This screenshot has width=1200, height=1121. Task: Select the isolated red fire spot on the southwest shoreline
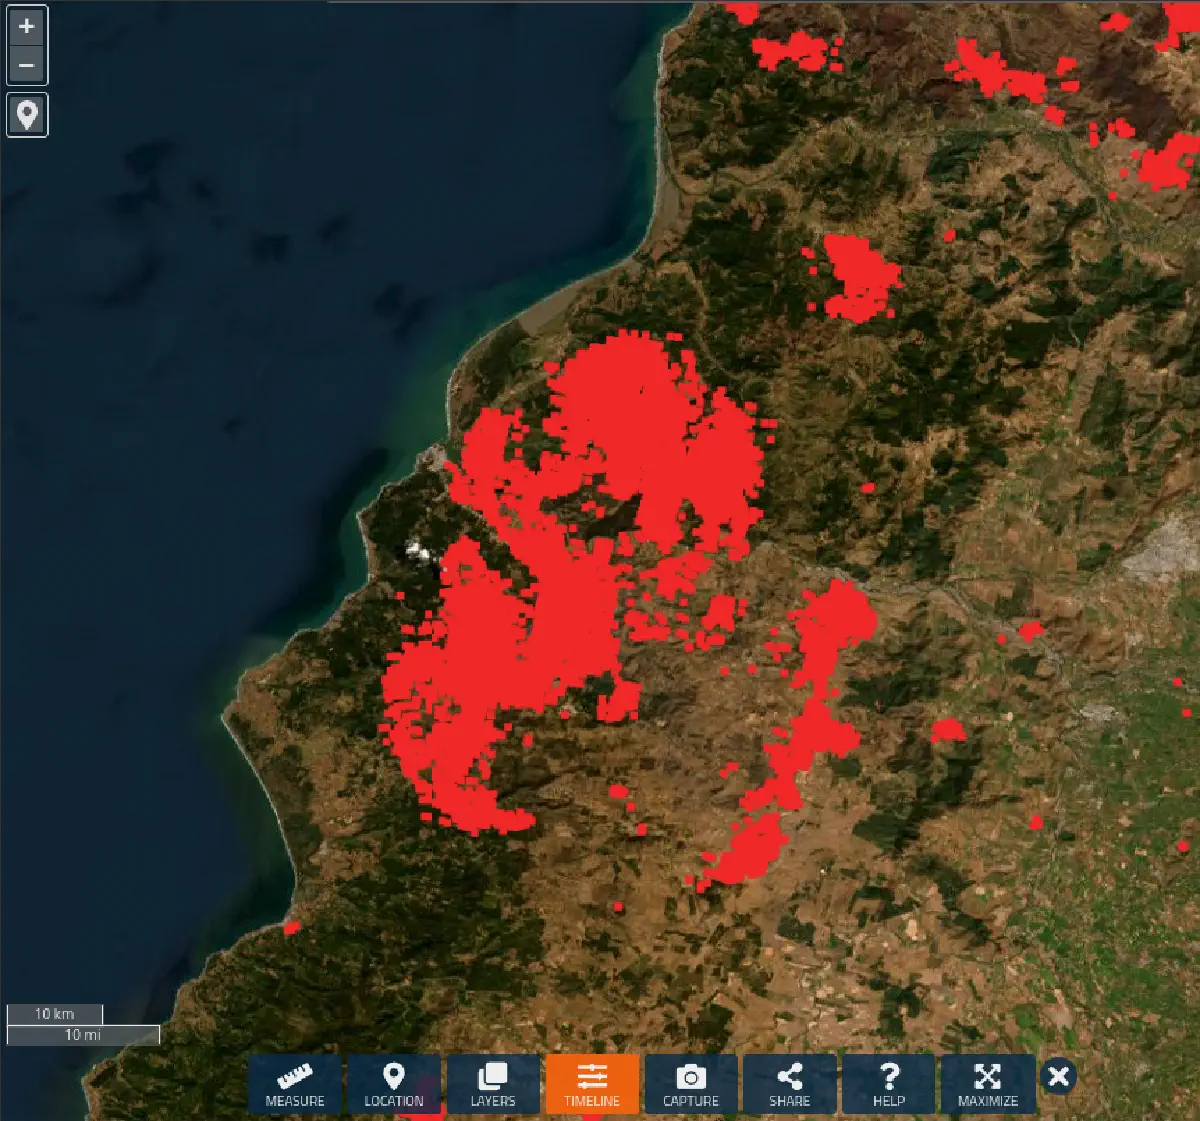[x=292, y=928]
